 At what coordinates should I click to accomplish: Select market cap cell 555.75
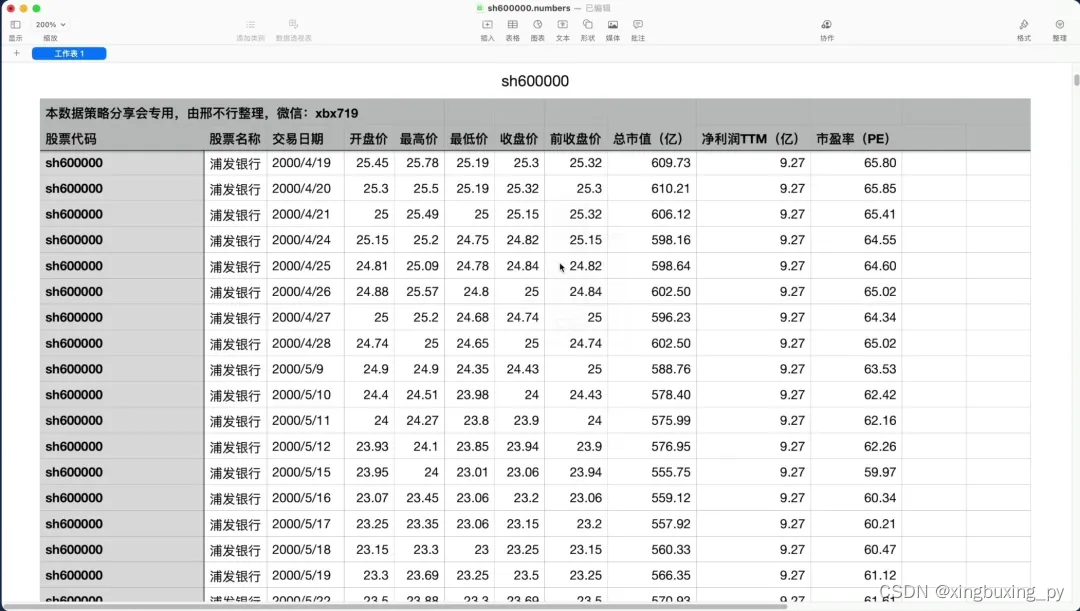tap(652, 473)
